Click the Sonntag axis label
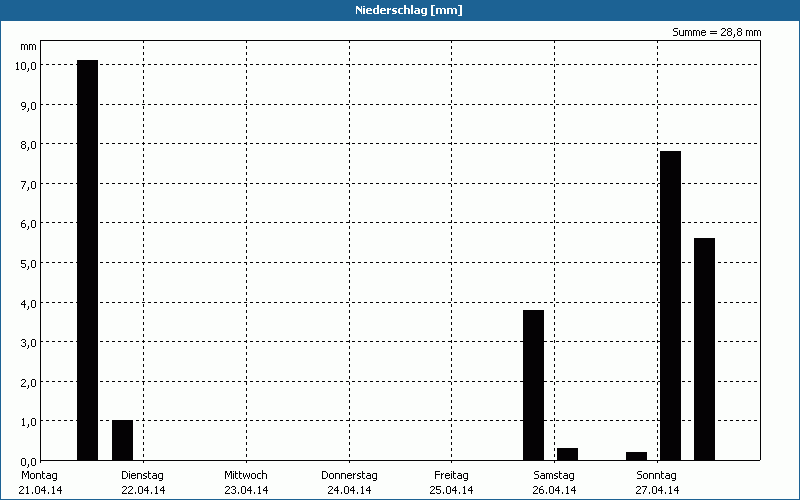Screen dimensions: 800x500 [x=657, y=476]
